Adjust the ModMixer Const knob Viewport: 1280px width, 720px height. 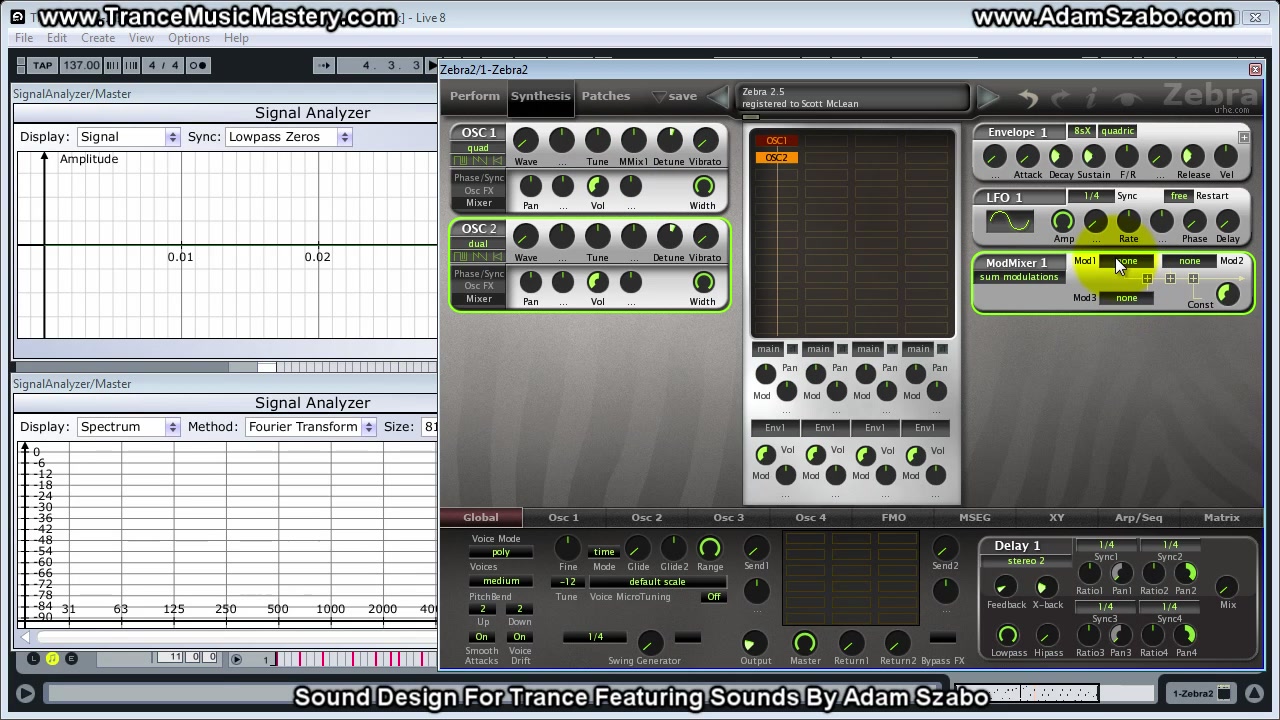(x=1227, y=293)
